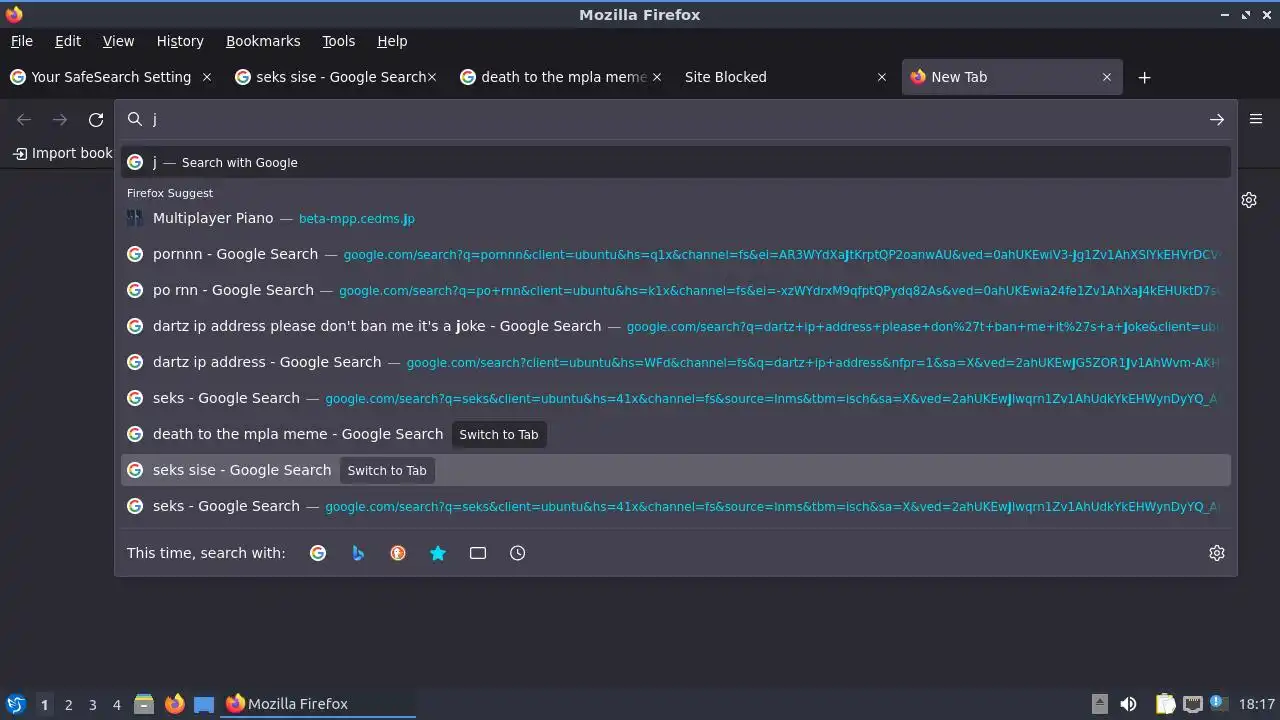1280x720 pixels.
Task: Launch Firefox from taskbar quick launch
Action: pos(174,704)
